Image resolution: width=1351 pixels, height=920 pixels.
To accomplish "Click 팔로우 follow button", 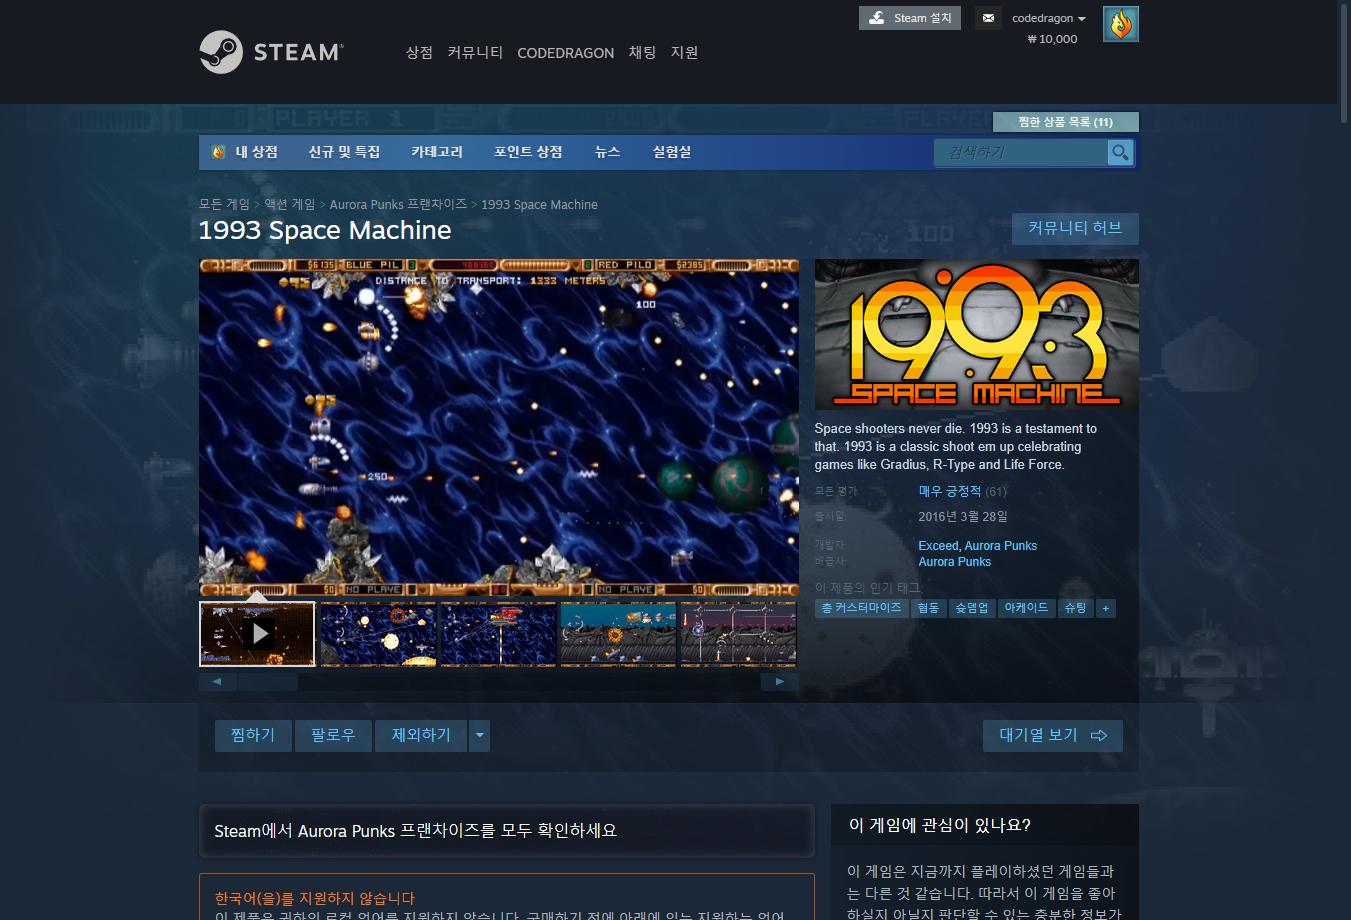I will click(333, 736).
